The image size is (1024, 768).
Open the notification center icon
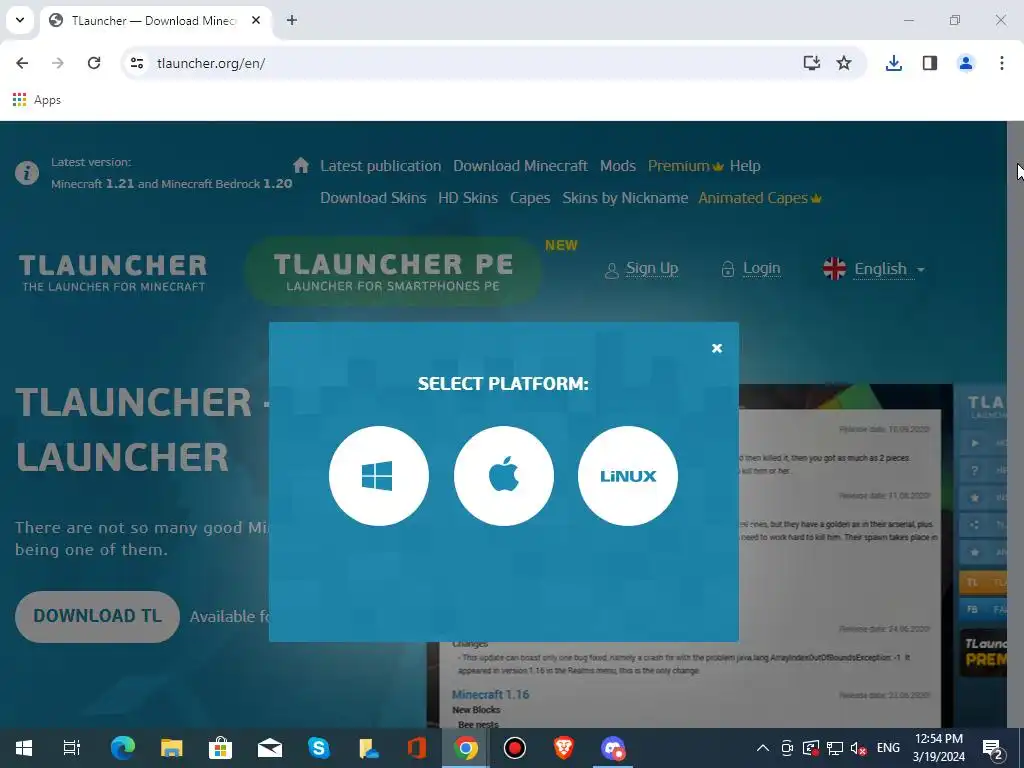(993, 748)
